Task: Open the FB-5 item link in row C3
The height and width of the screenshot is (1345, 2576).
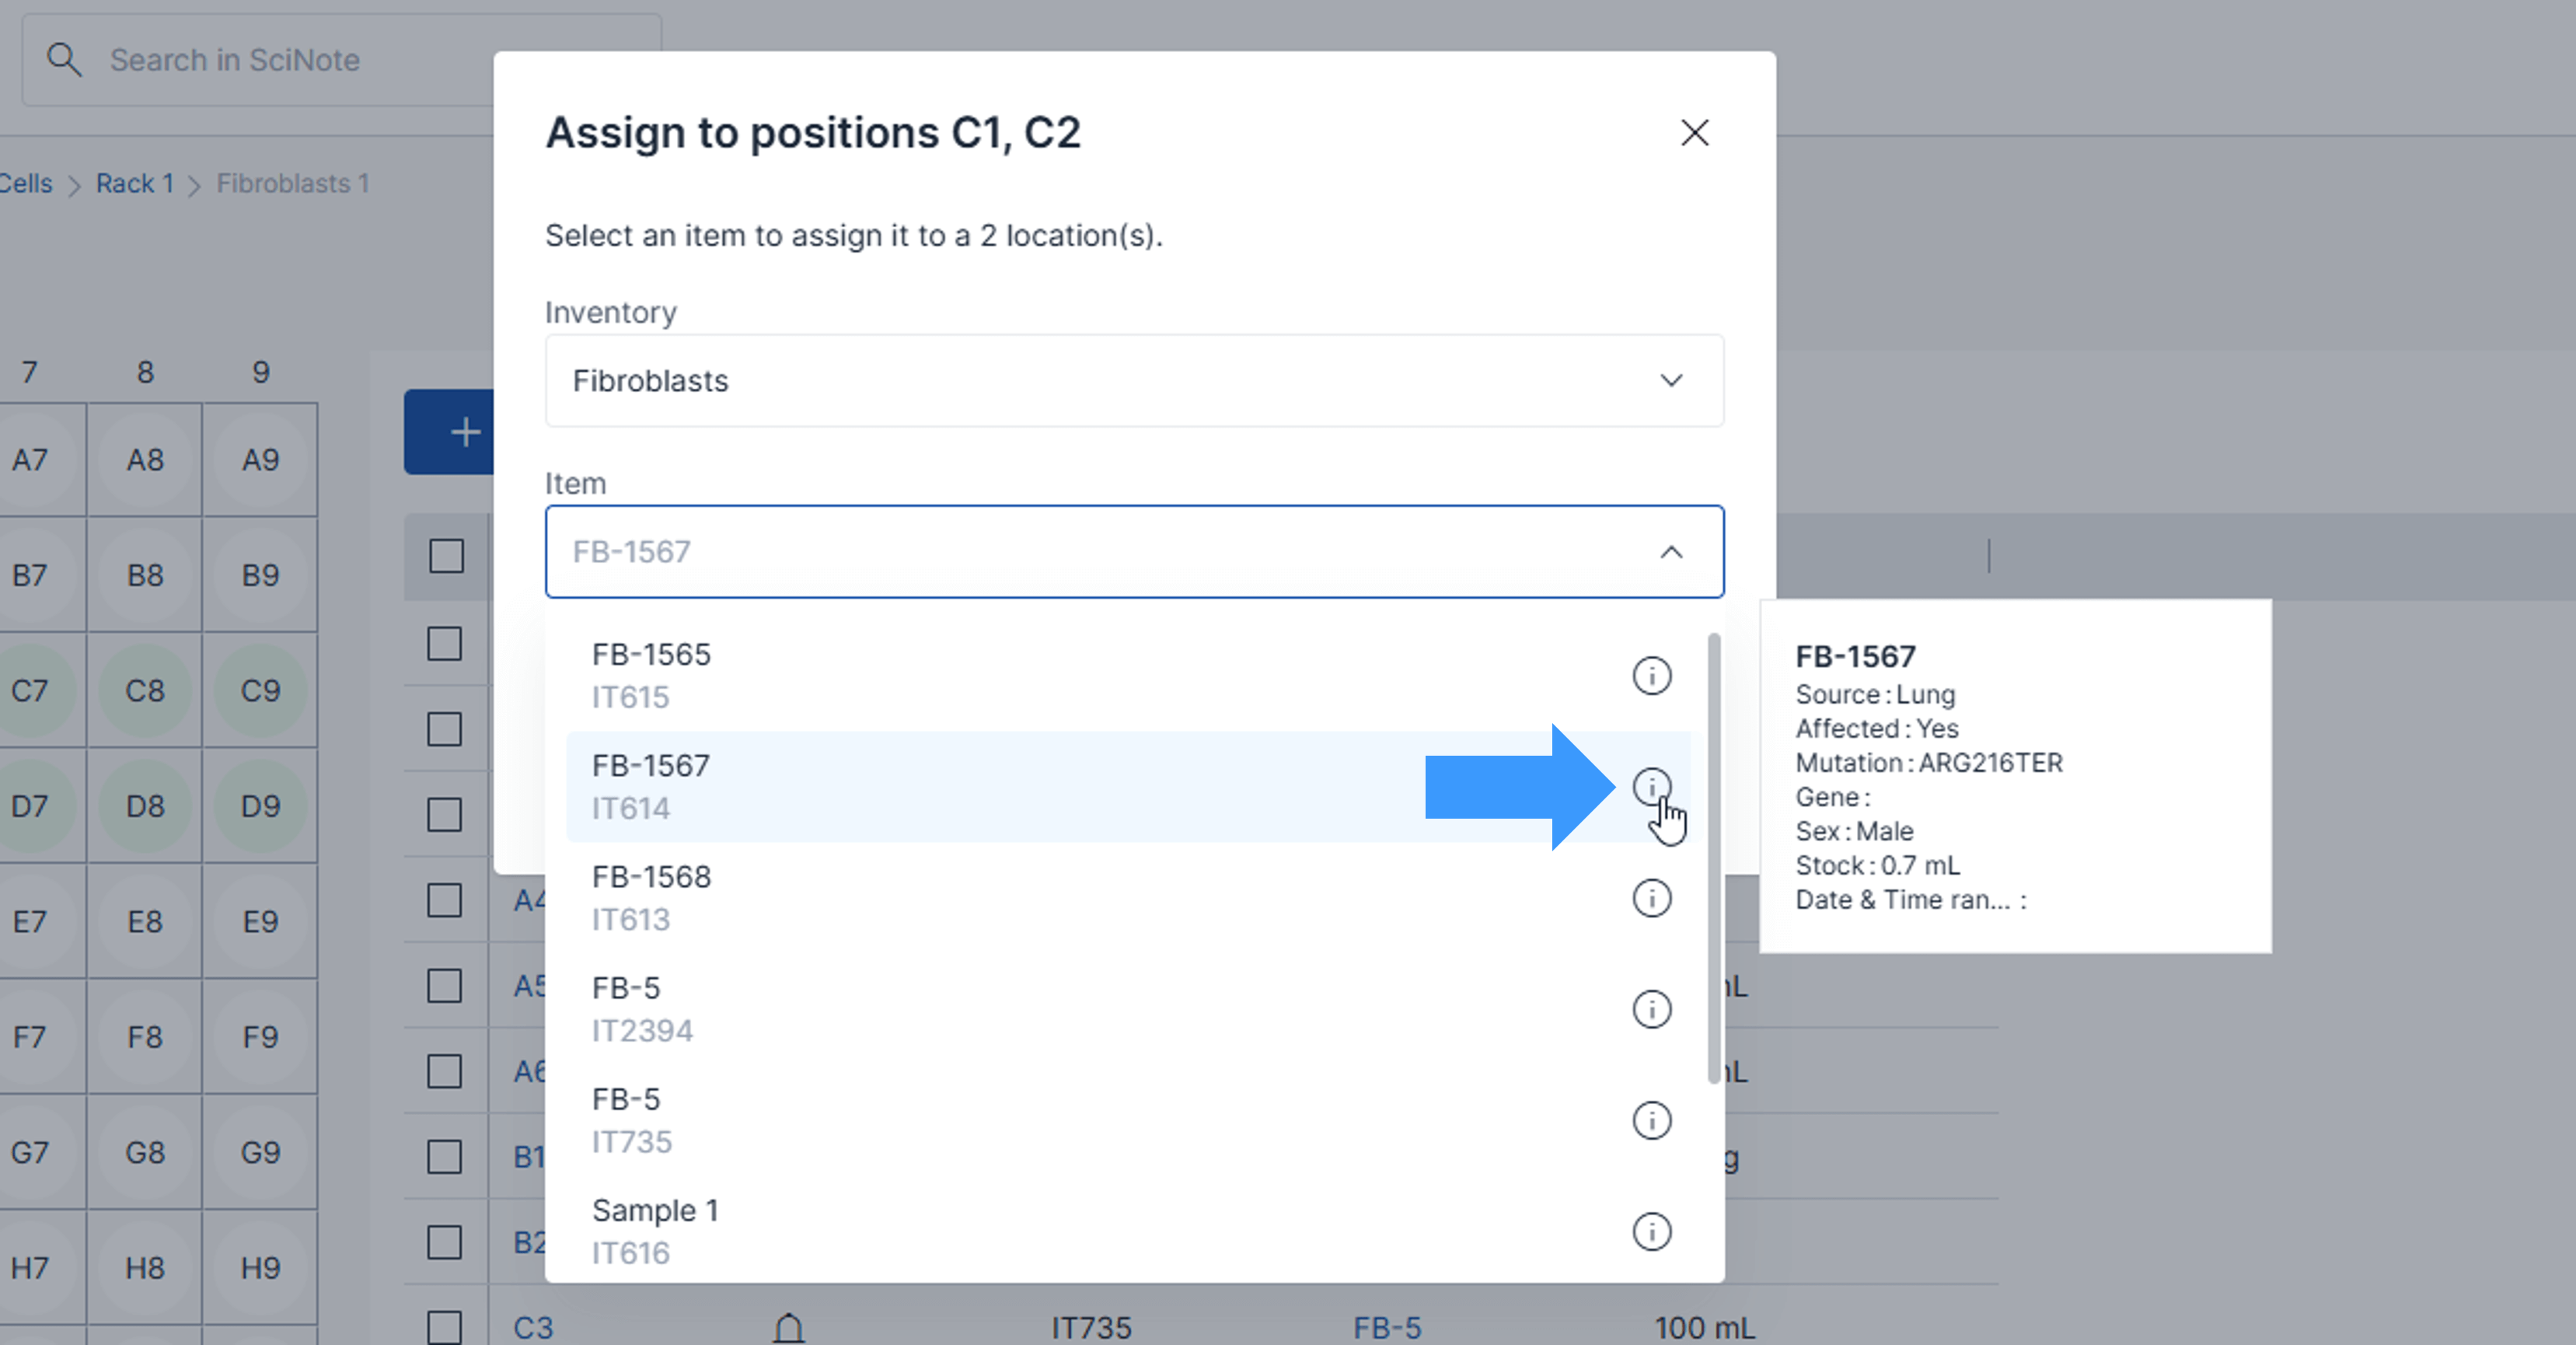Action: [x=1386, y=1328]
